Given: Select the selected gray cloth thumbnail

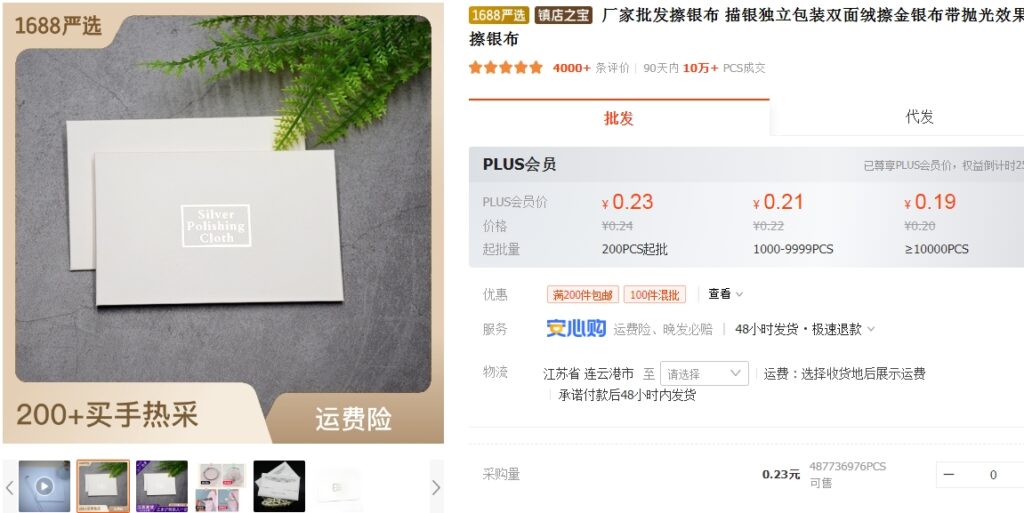Looking at the screenshot, I should 103,486.
